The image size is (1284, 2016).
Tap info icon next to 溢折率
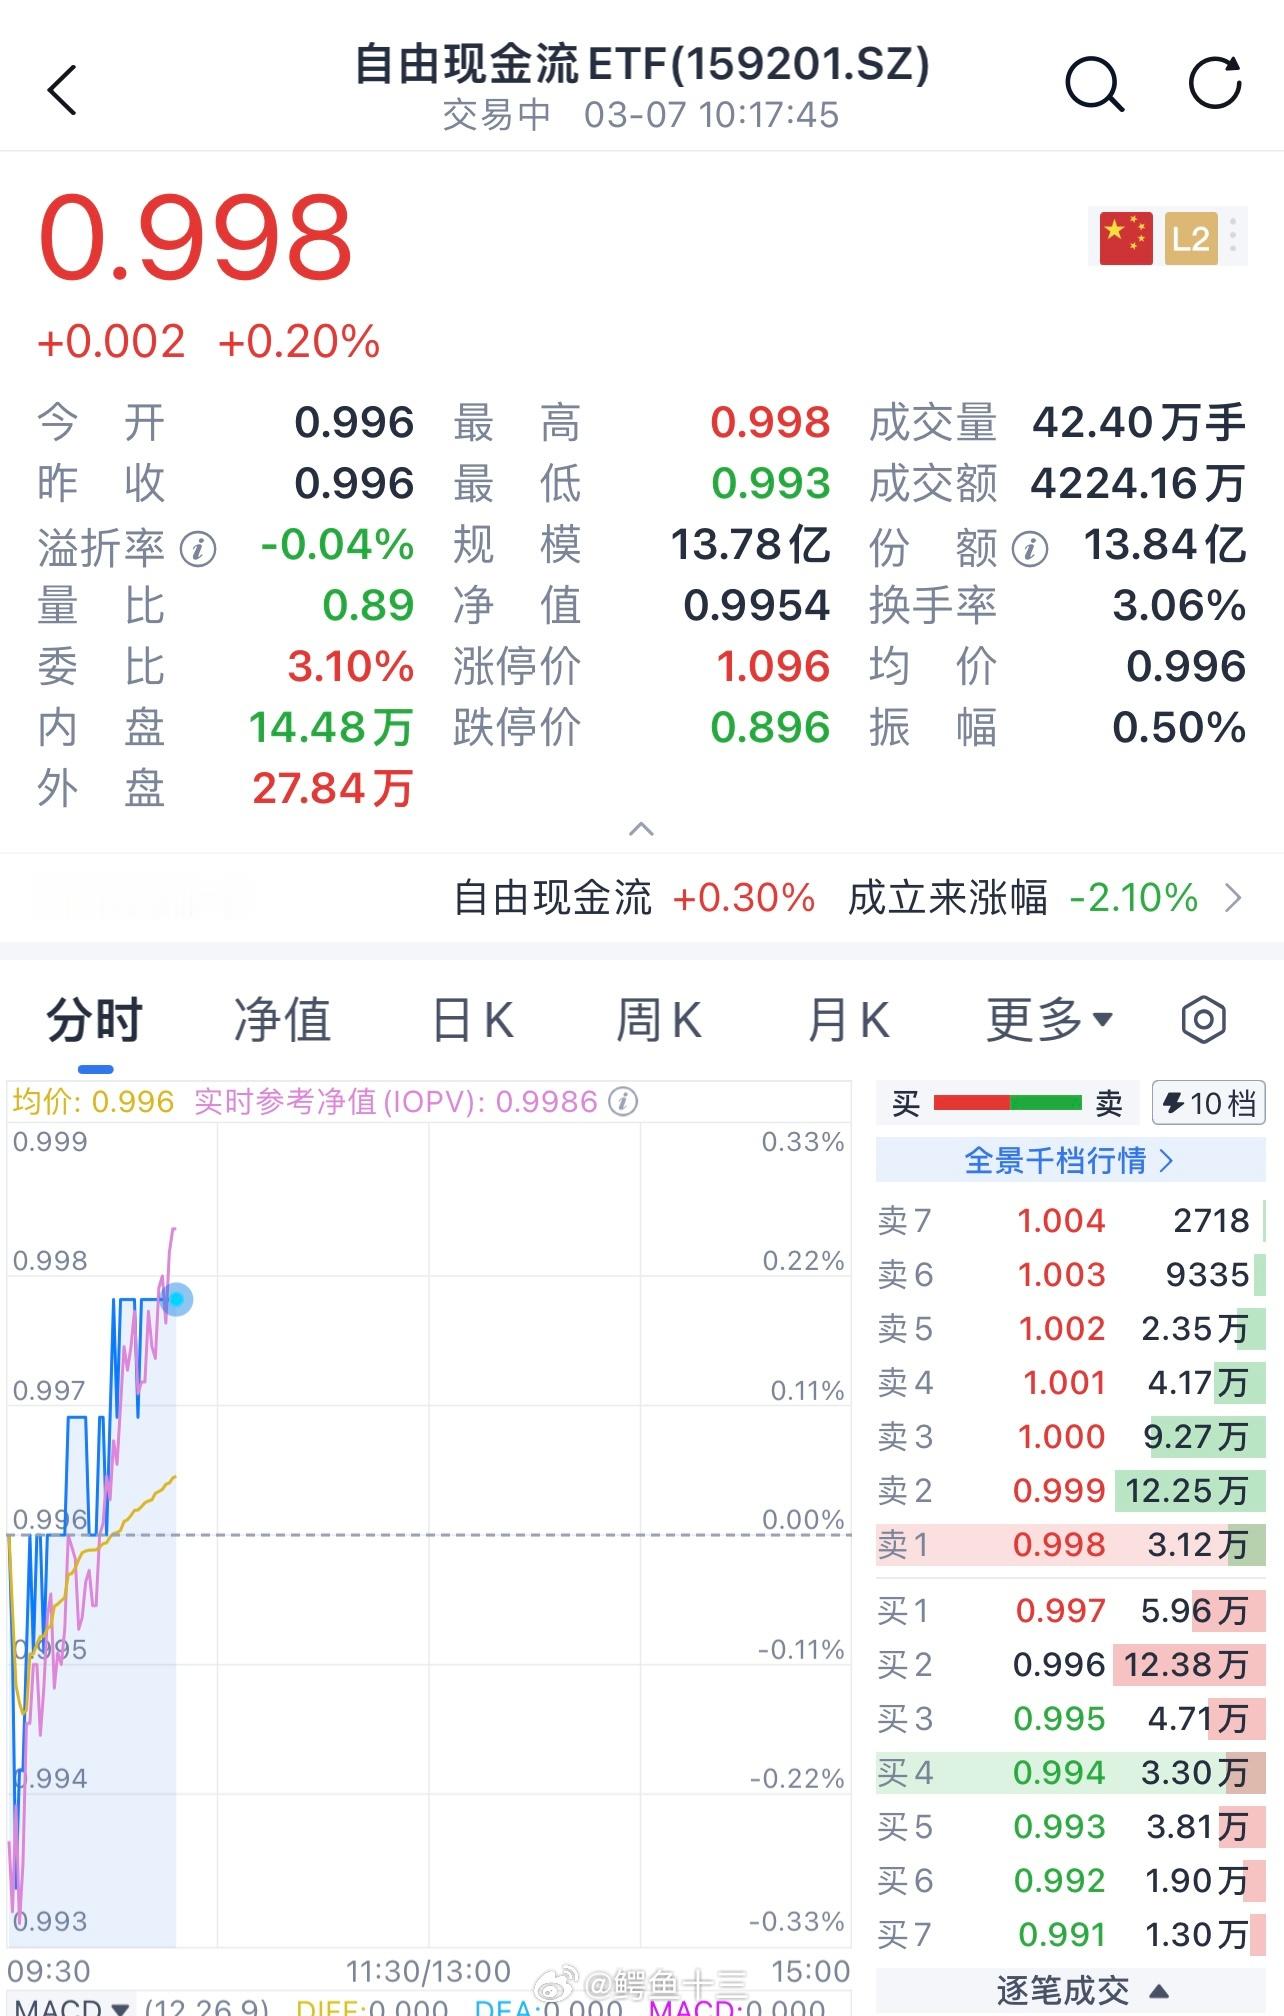[198, 549]
